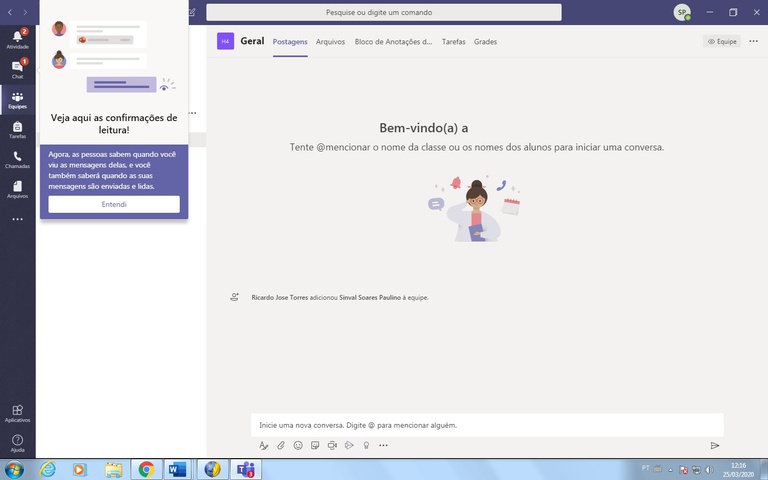Image resolution: width=768 pixels, height=480 pixels.
Task: Expand text formatting options in compose box
Action: [264, 445]
